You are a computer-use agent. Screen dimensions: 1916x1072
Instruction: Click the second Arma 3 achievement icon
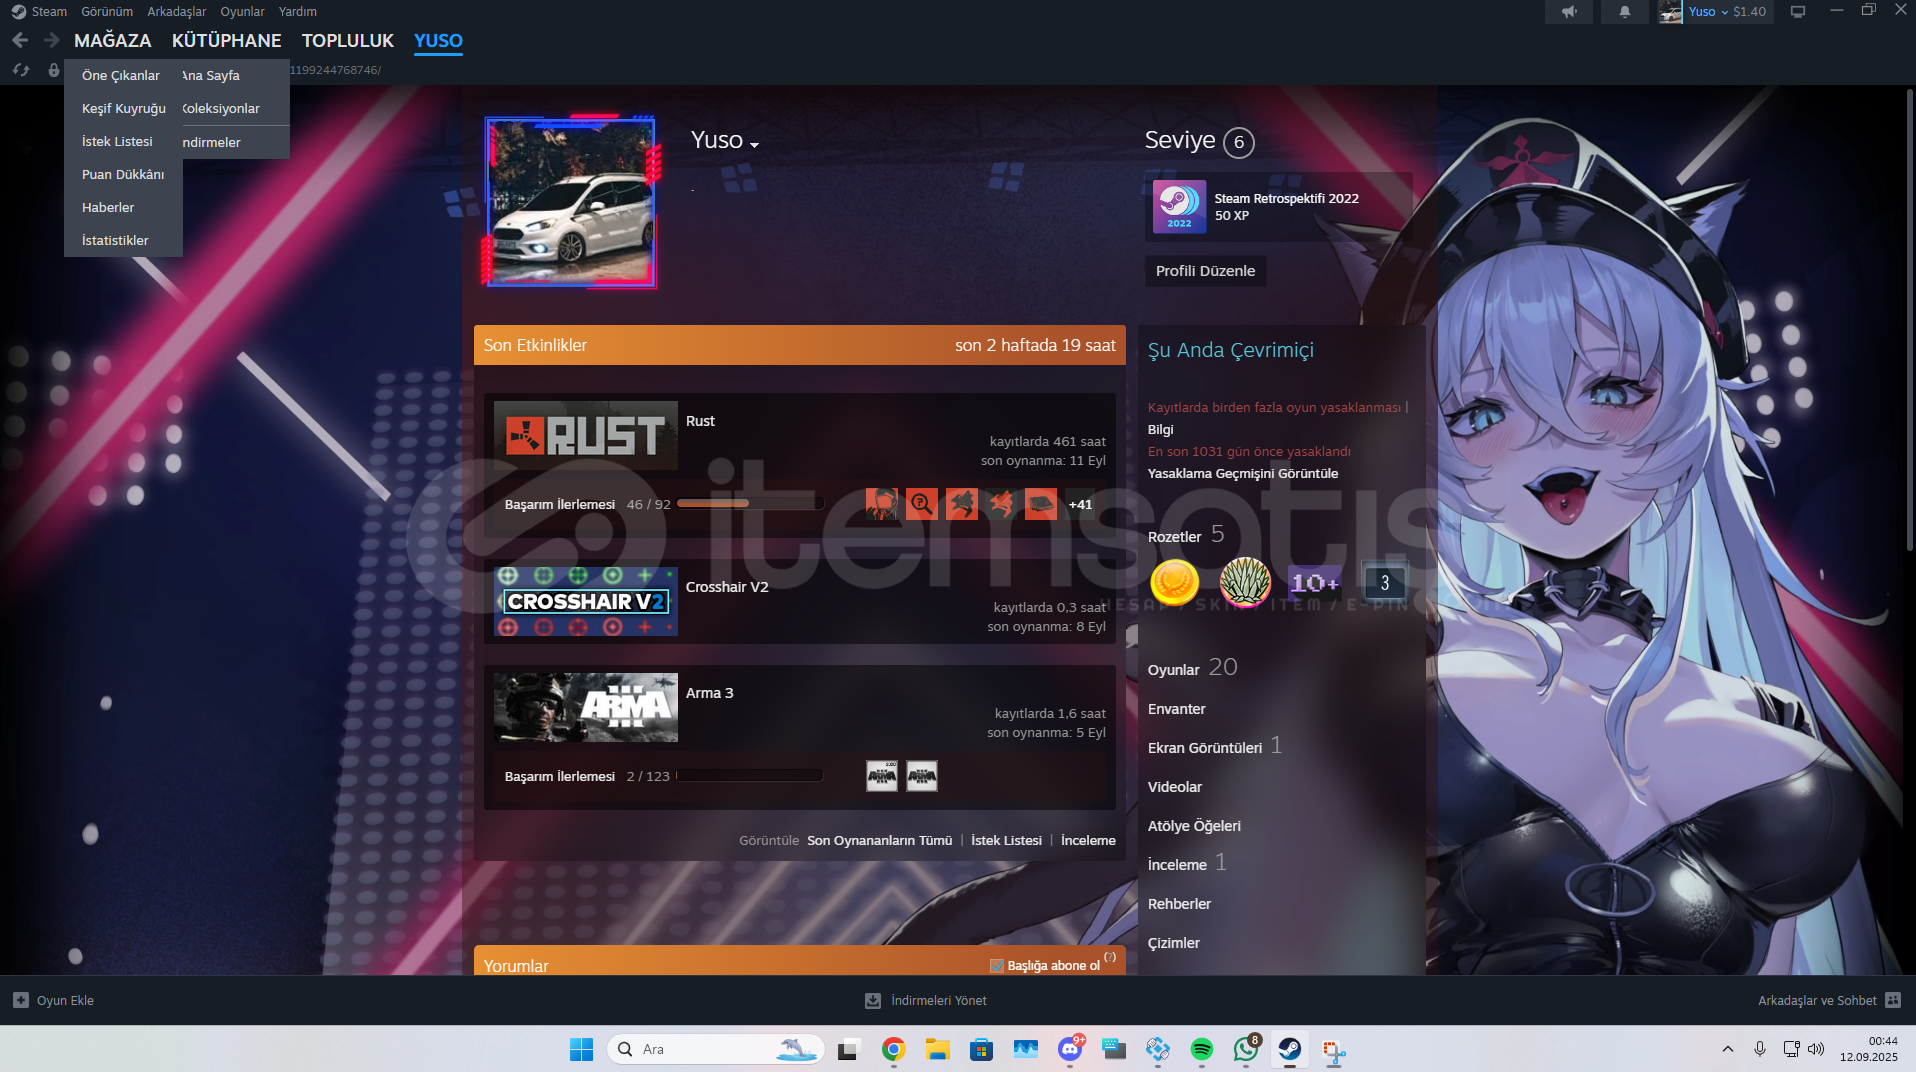[x=921, y=776]
